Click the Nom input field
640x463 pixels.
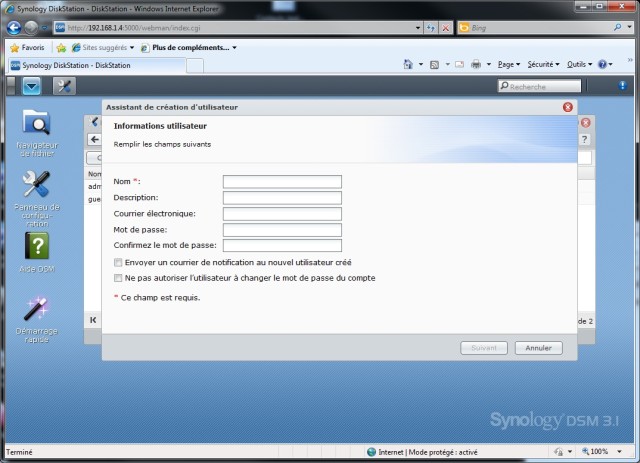pyautogui.click(x=282, y=182)
